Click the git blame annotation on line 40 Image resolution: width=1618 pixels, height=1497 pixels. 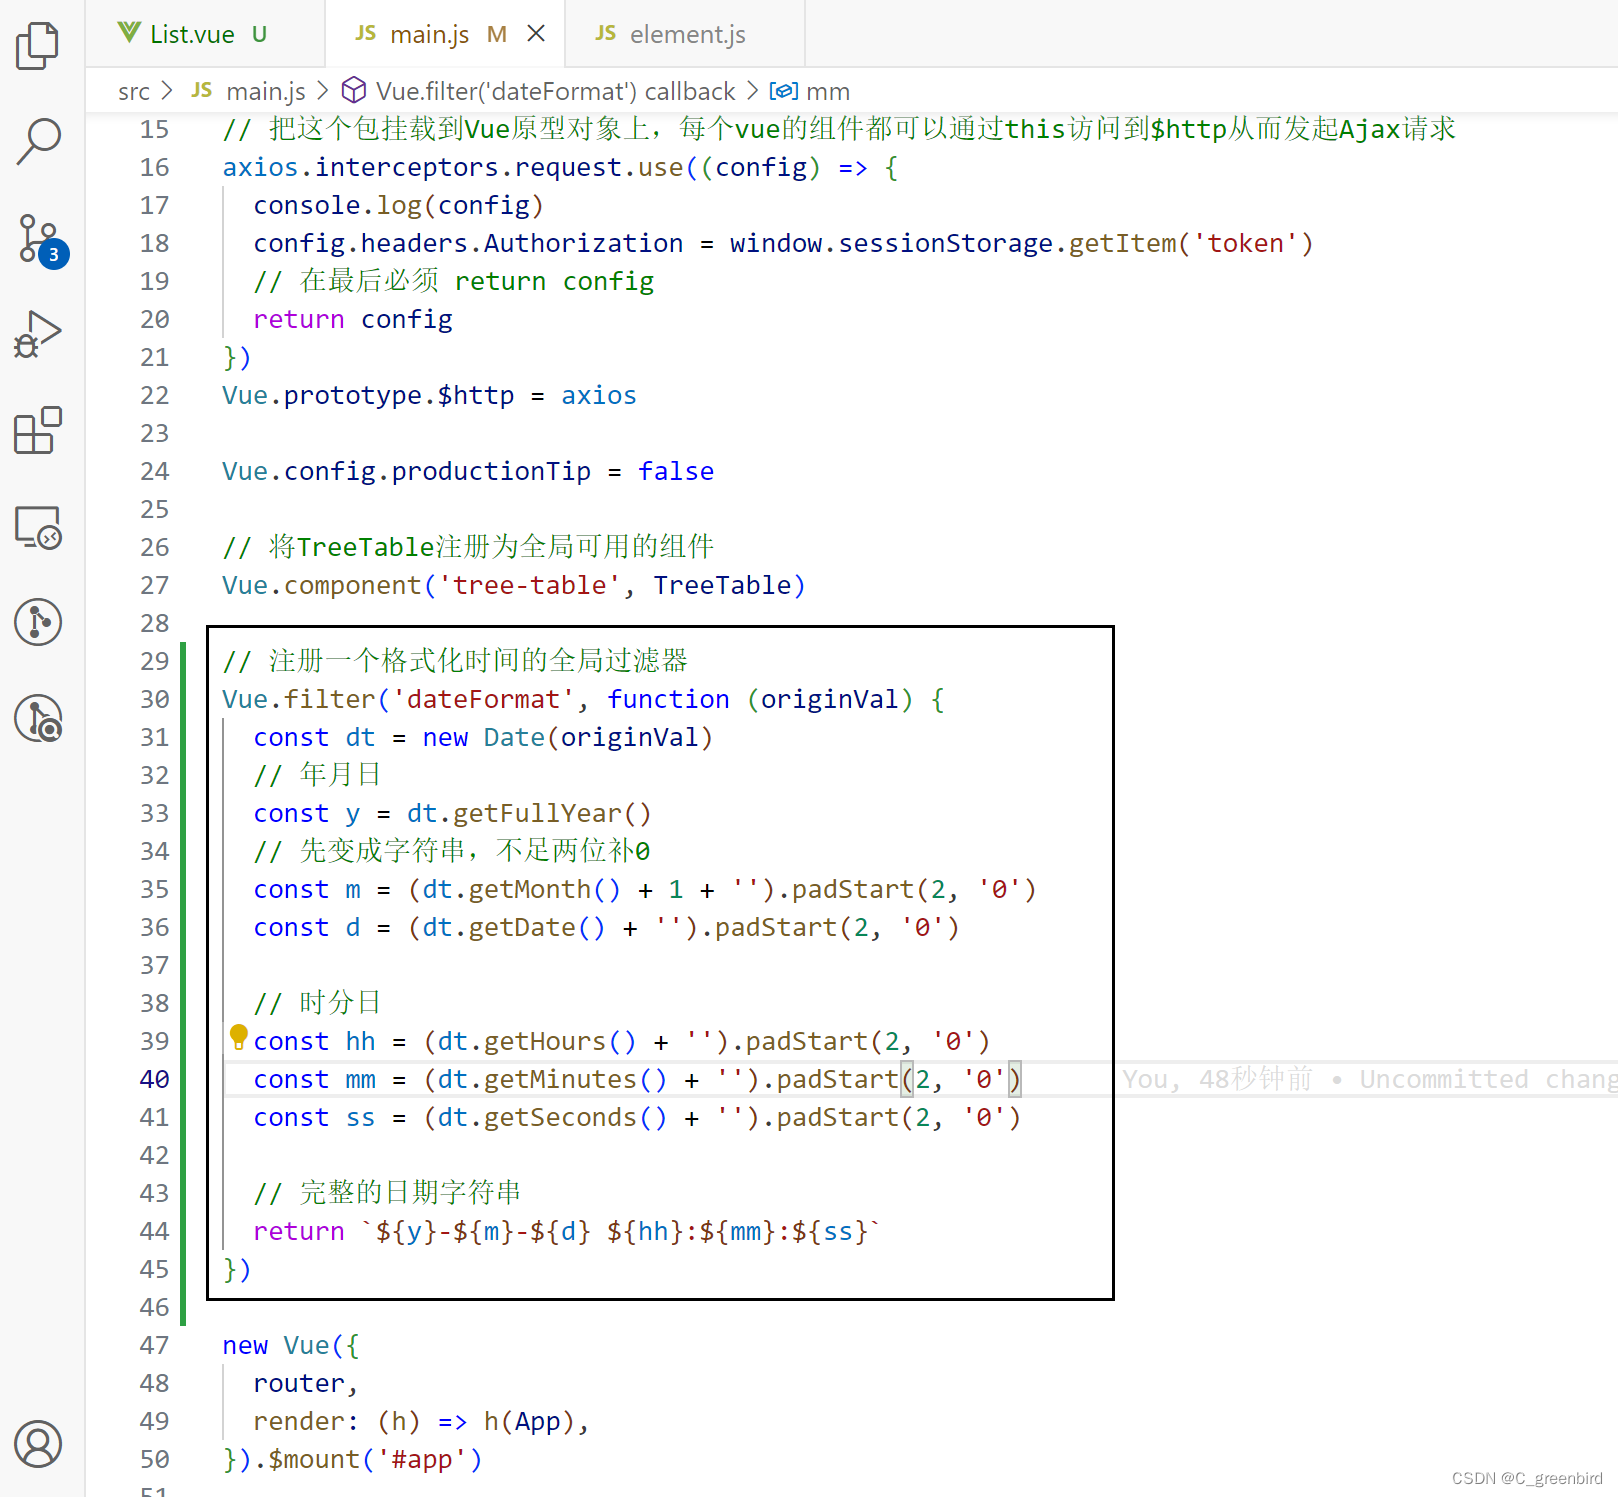coord(1369,1079)
